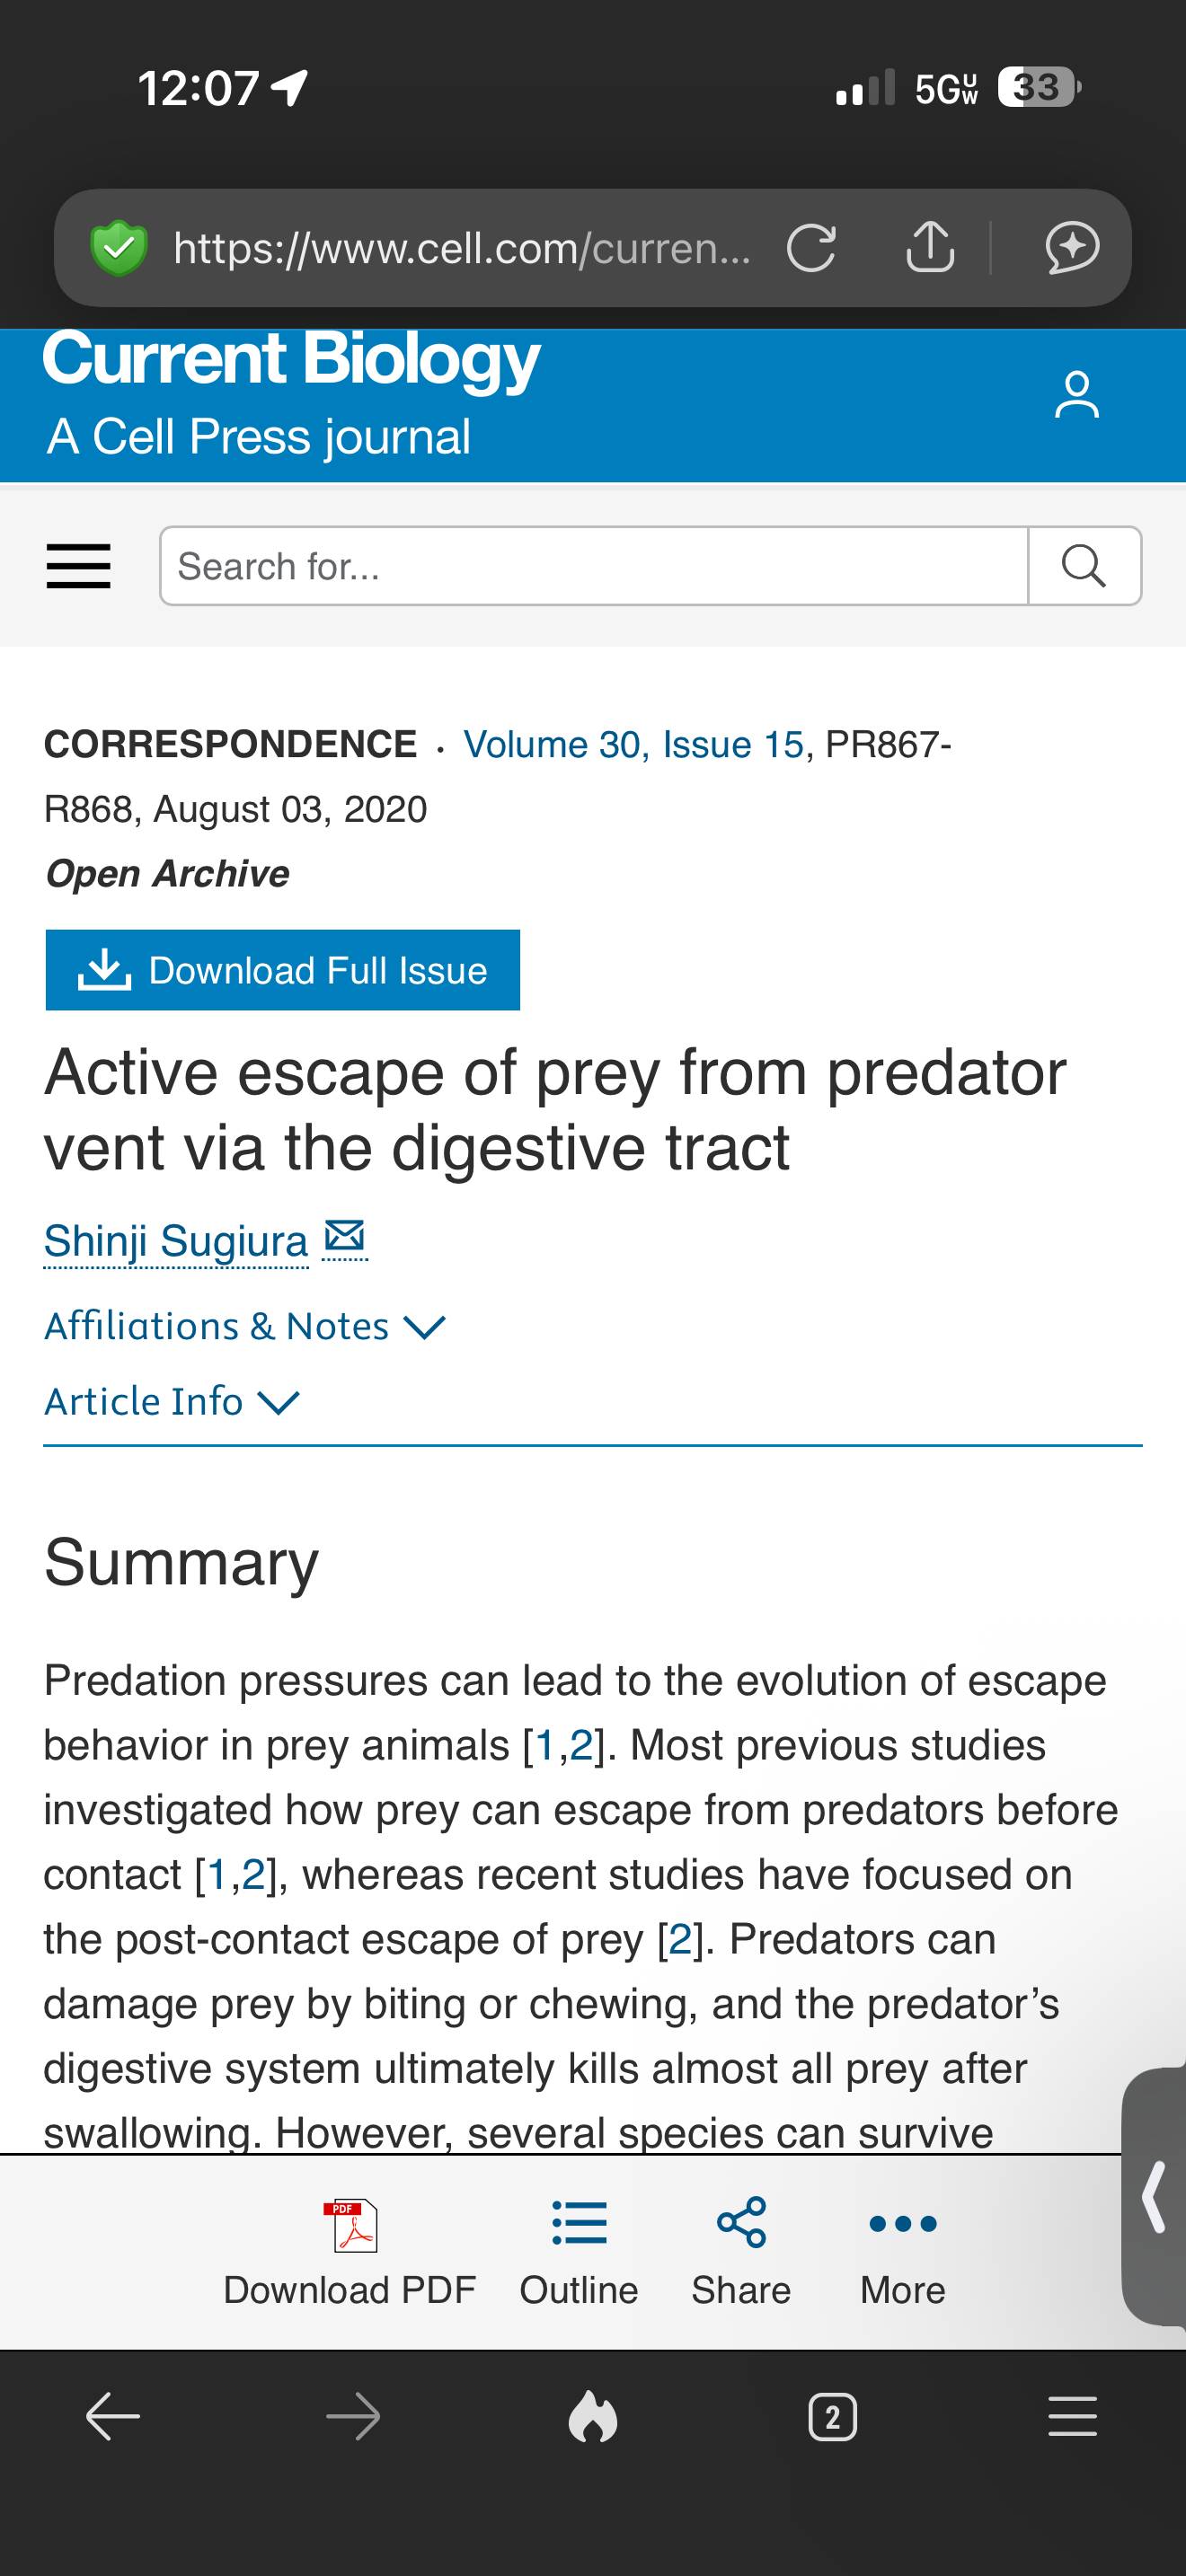Open the hamburger navigation menu
Viewport: 1186px width, 2576px height.
click(78, 566)
